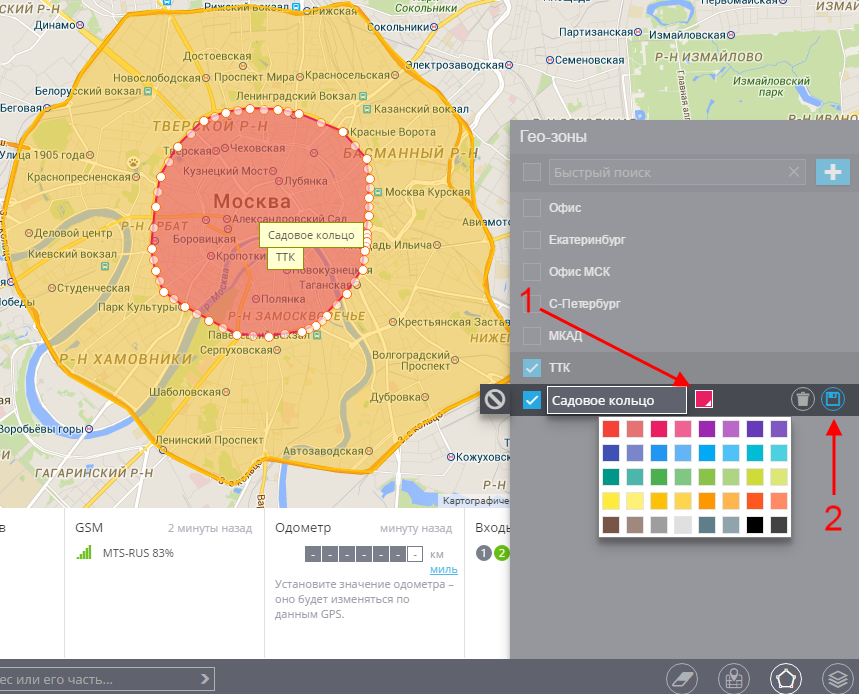Uncheck the ТТК geo-zone checkbox
The image size is (859, 694).
(x=531, y=368)
